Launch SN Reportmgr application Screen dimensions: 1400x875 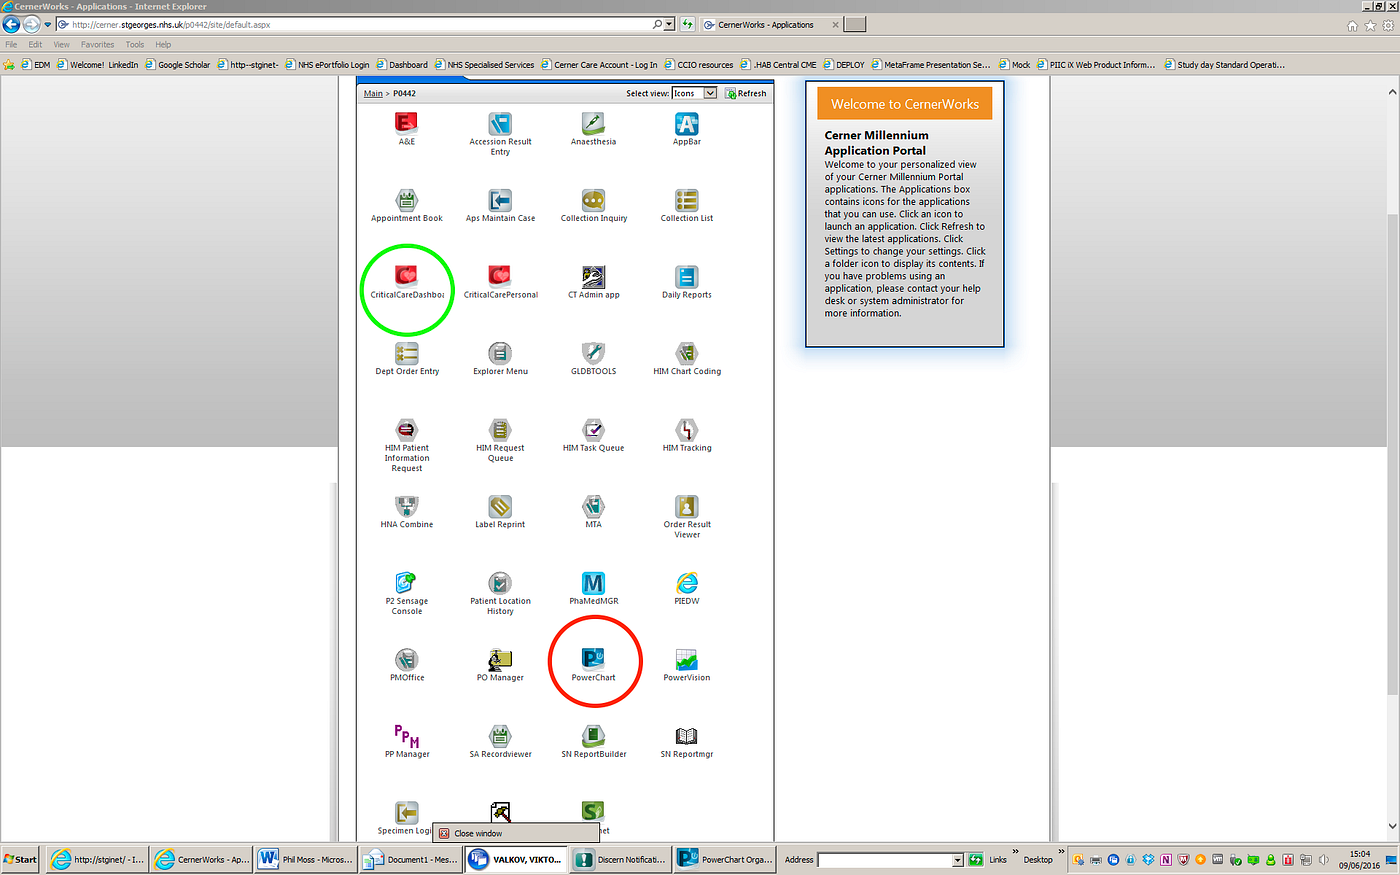click(687, 737)
